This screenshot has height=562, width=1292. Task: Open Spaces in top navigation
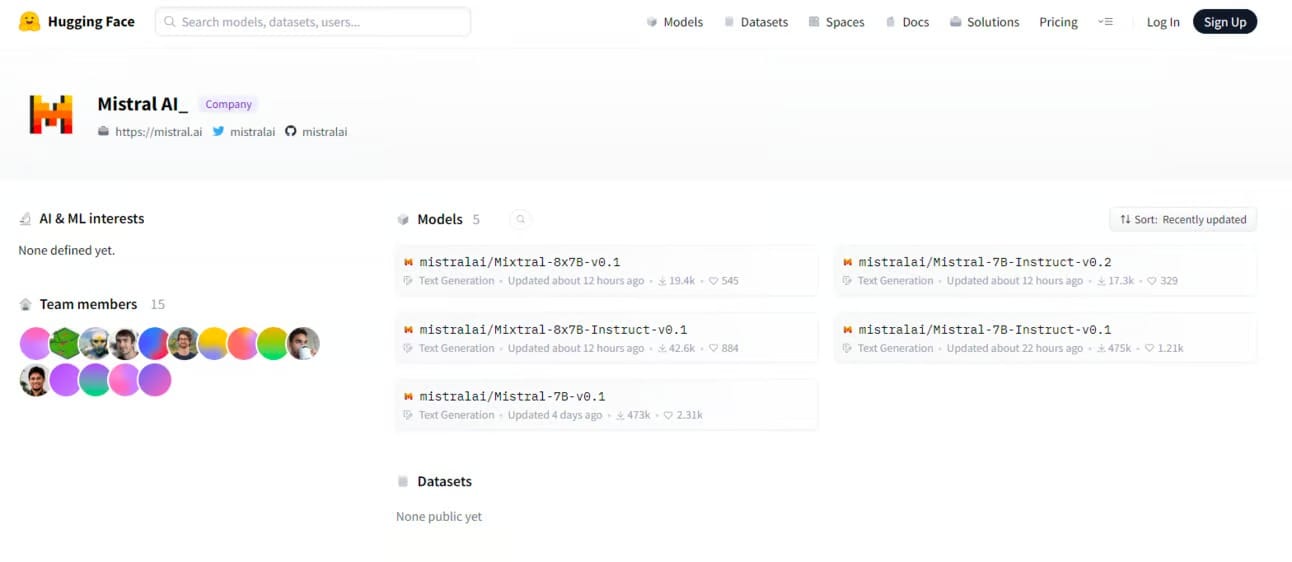[836, 22]
